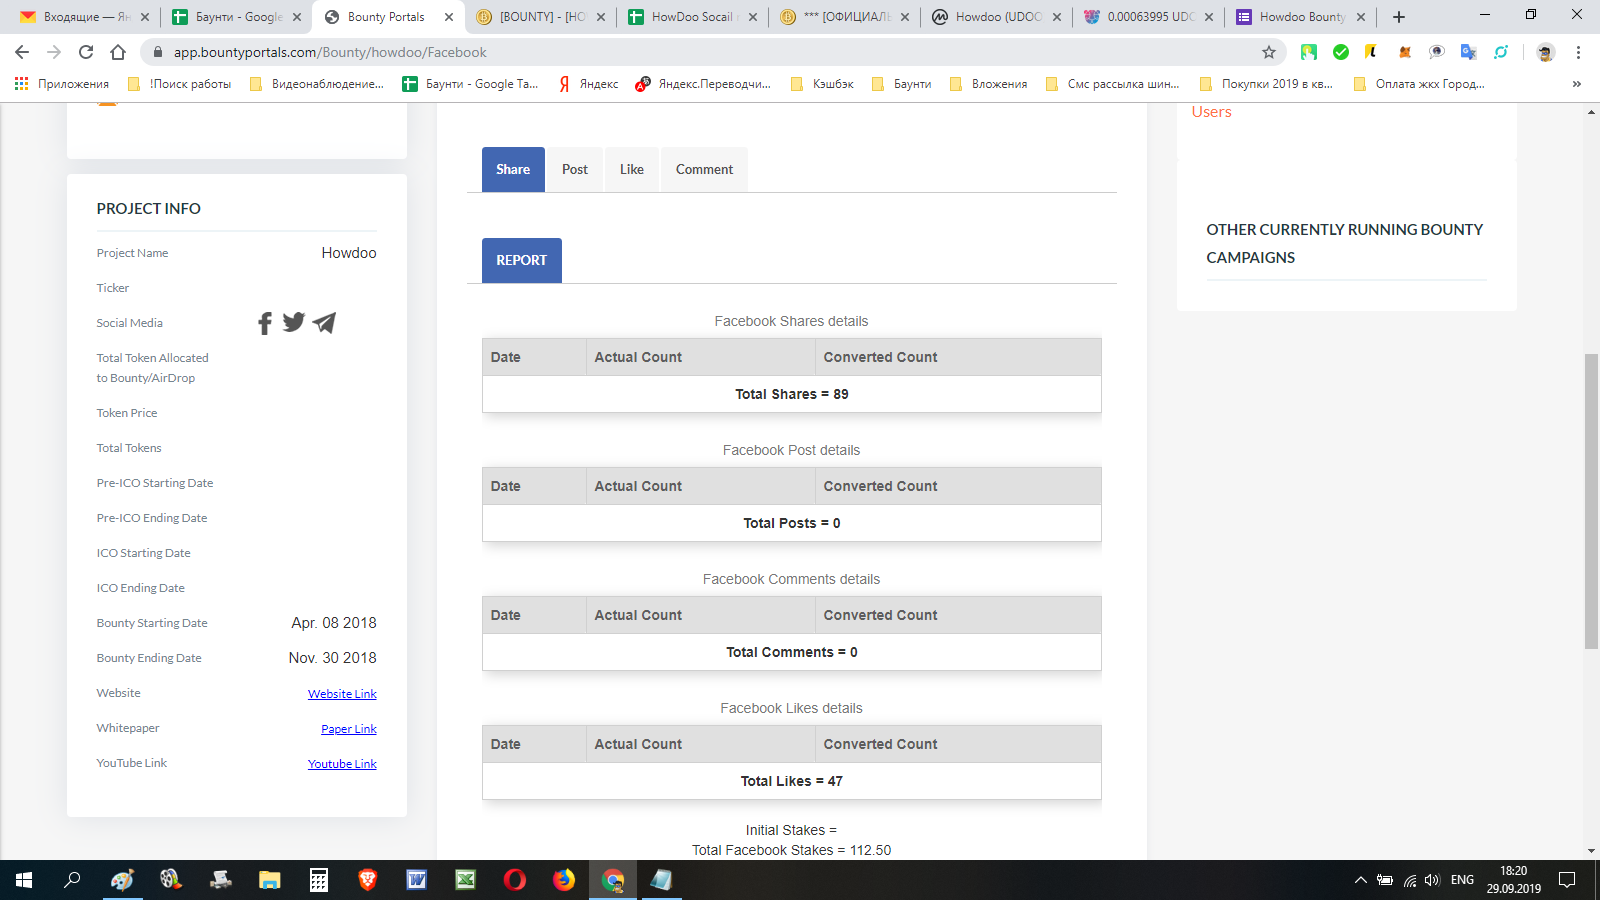Click the Bounty Ending Date value Nov. 30 2018
The width and height of the screenshot is (1600, 900).
(332, 658)
